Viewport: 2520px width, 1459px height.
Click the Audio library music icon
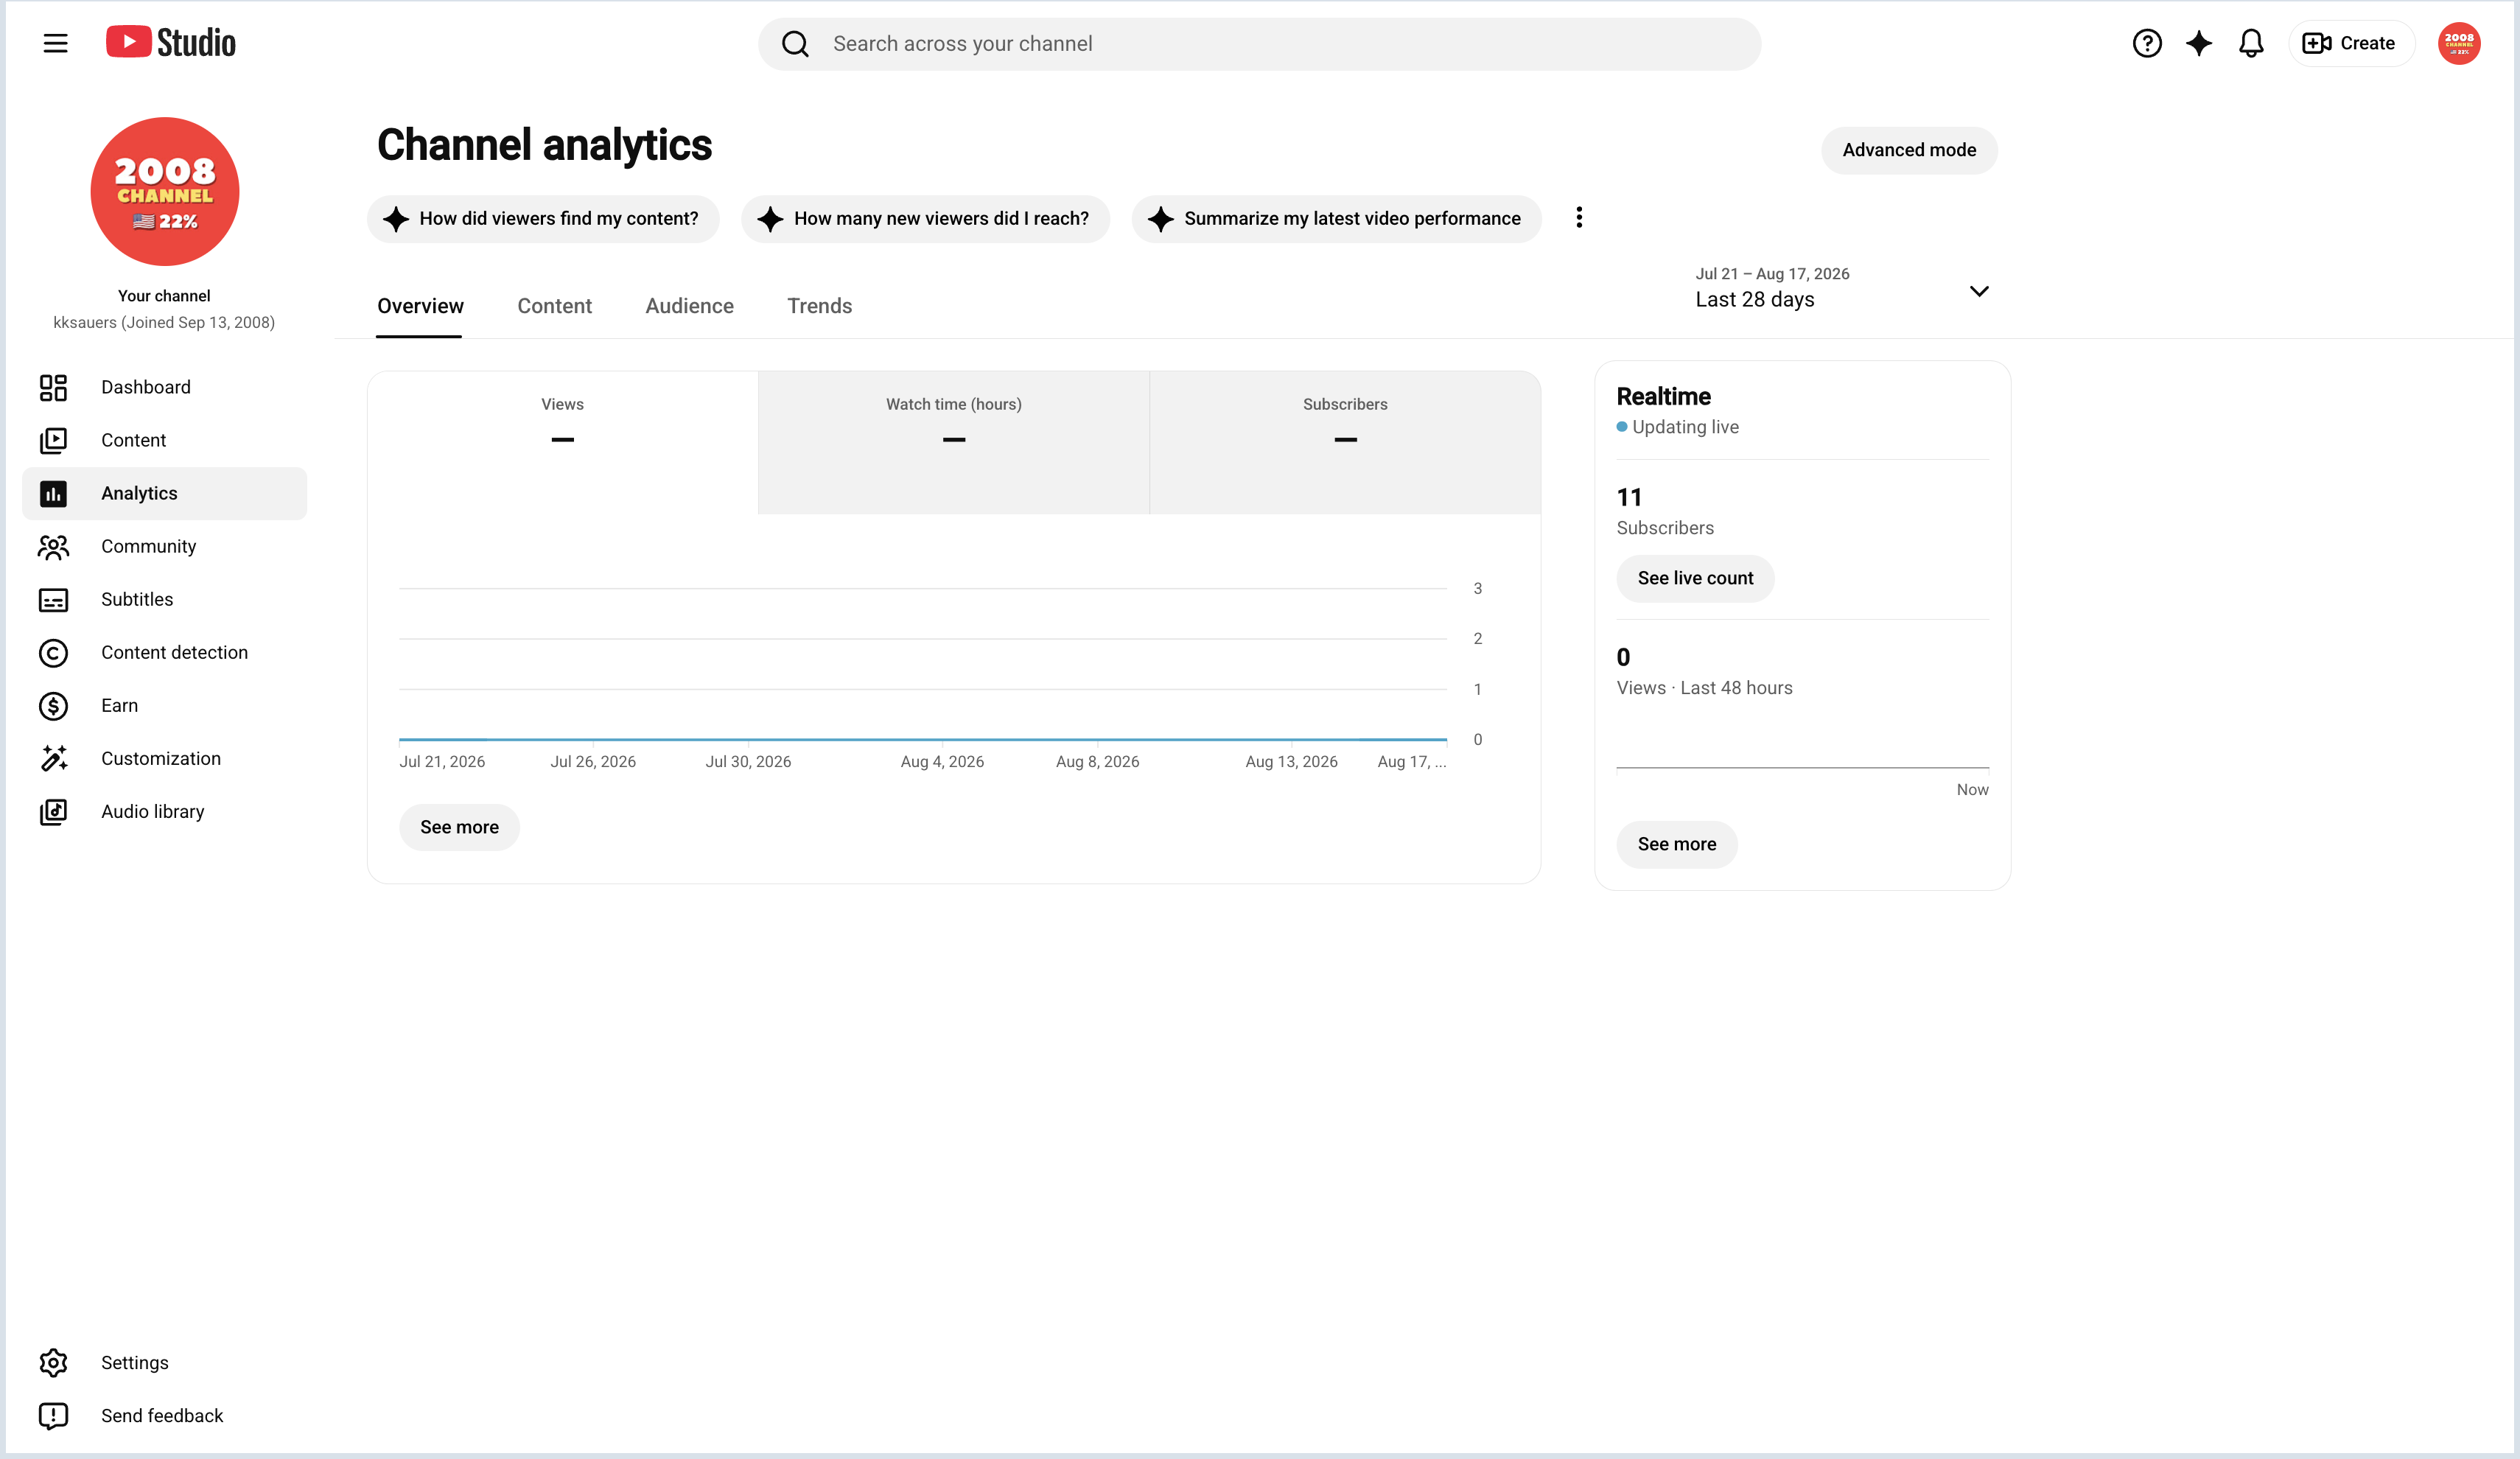coord(53,811)
